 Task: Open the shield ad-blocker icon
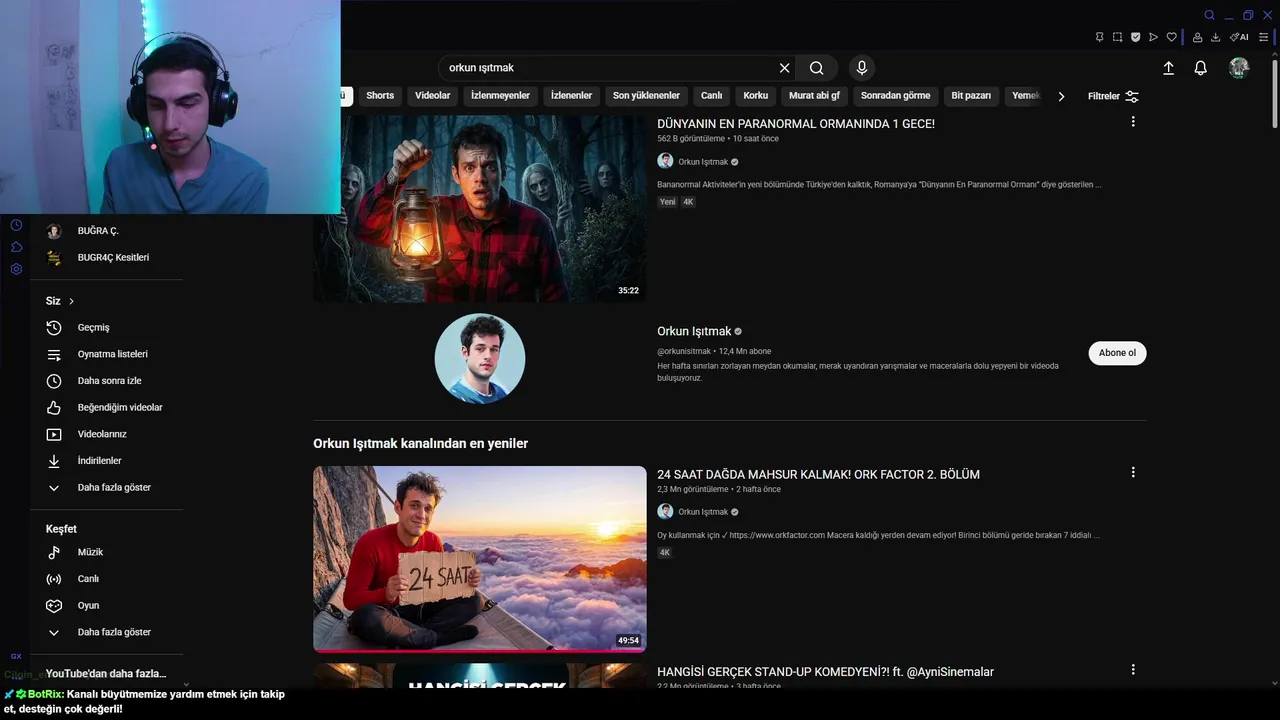point(1135,37)
